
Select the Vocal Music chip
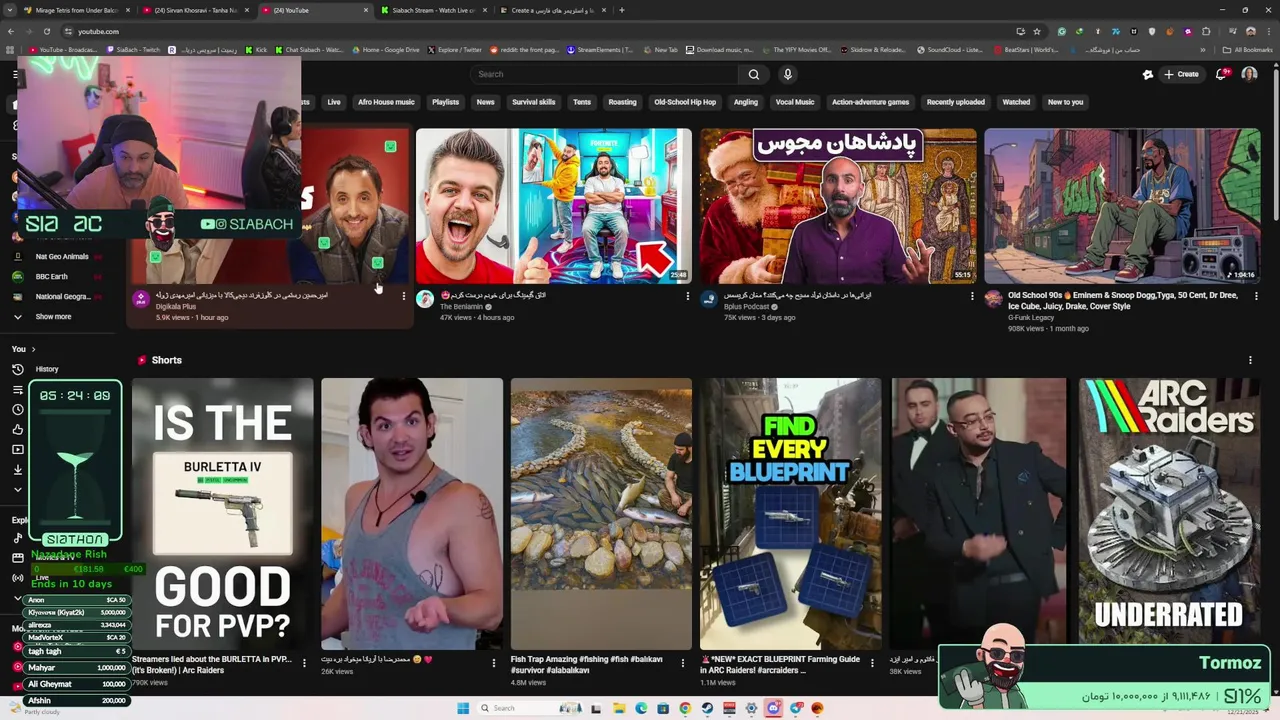[x=795, y=102]
